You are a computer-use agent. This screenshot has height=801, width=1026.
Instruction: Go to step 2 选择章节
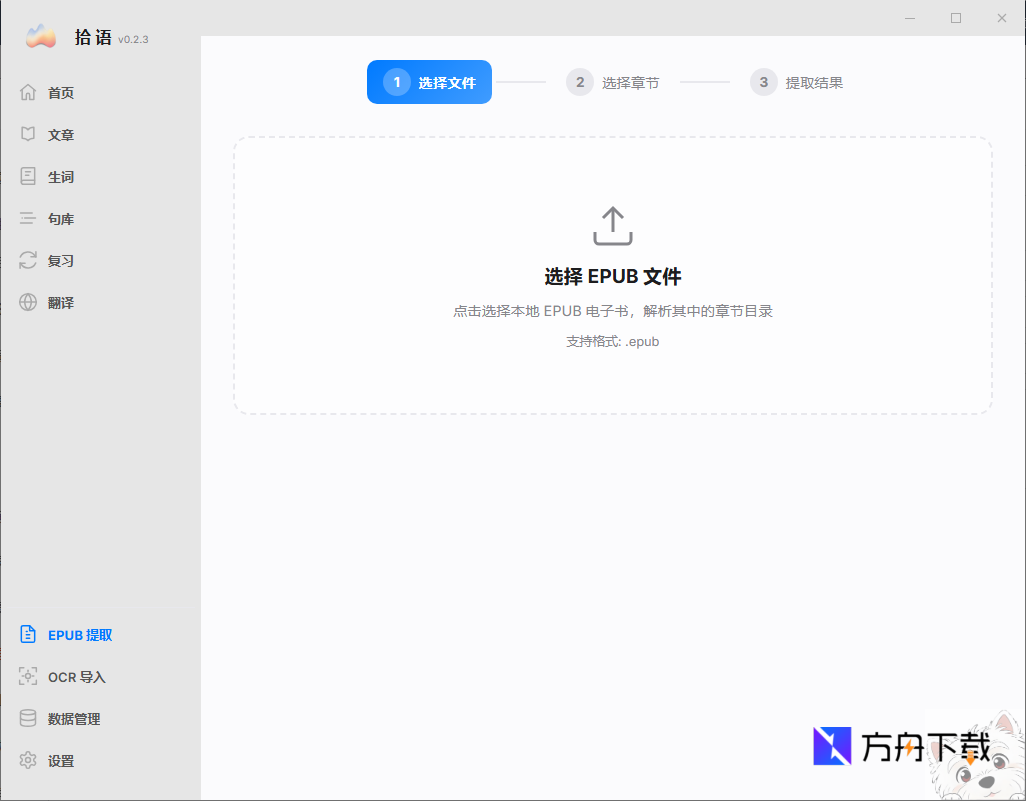613,82
